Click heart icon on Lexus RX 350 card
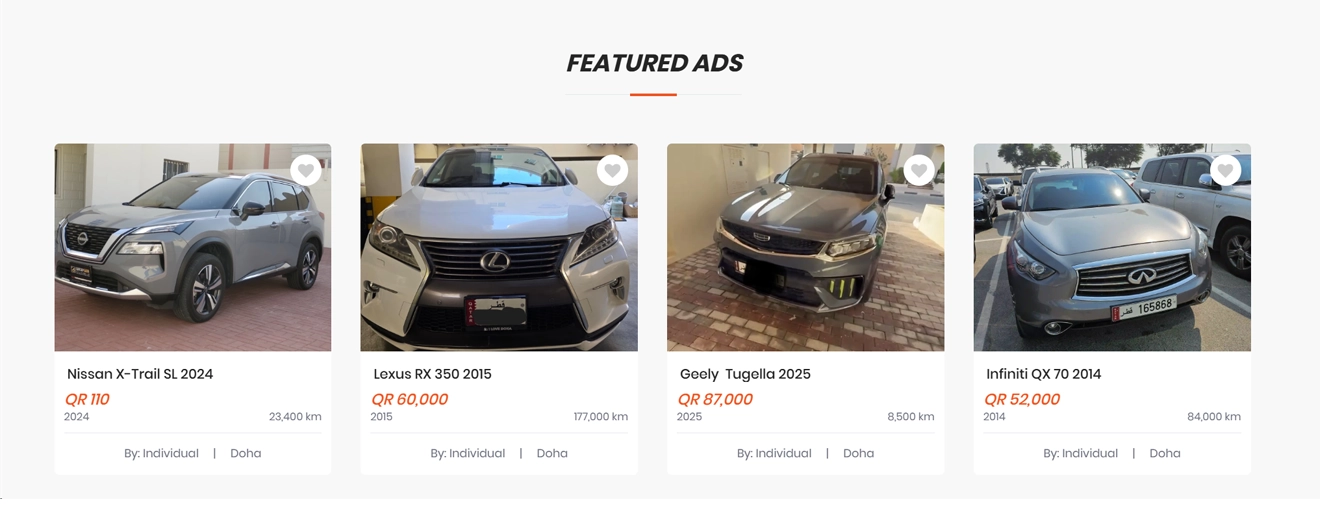 612,171
